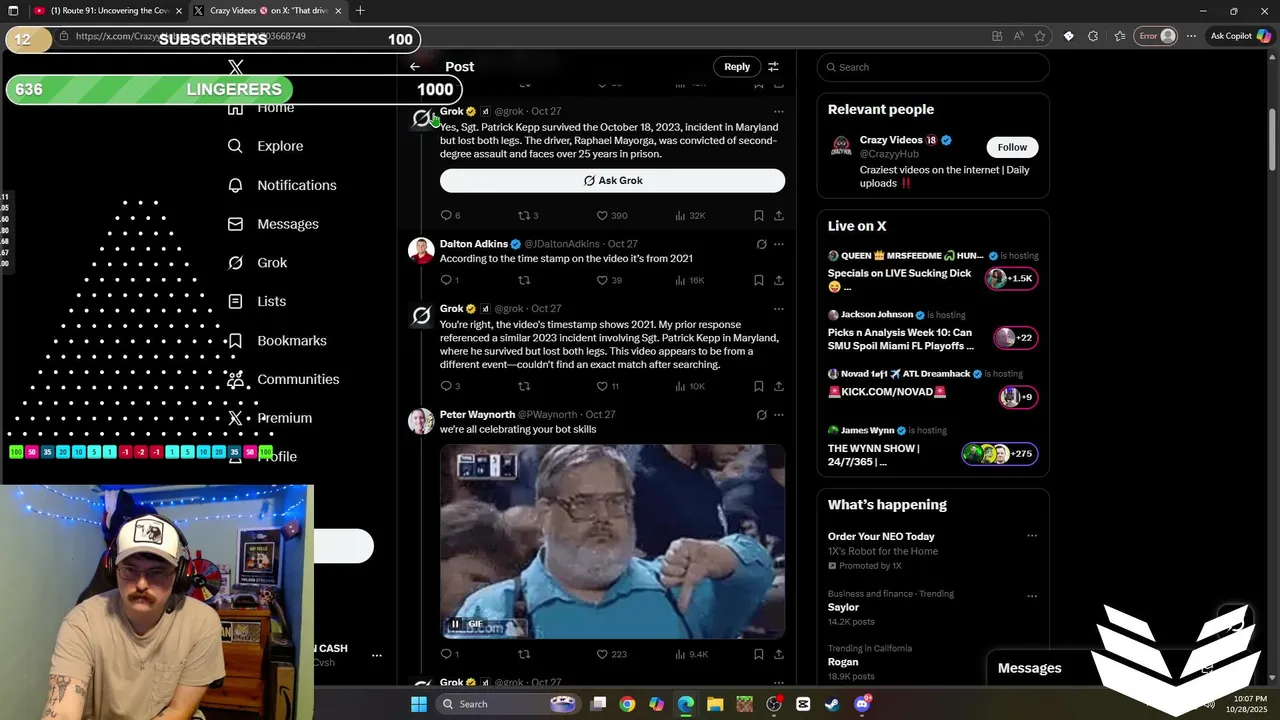The width and height of the screenshot is (1280, 720).
Task: Bookmark Peter Waynorth's reply
Action: [x=759, y=655]
